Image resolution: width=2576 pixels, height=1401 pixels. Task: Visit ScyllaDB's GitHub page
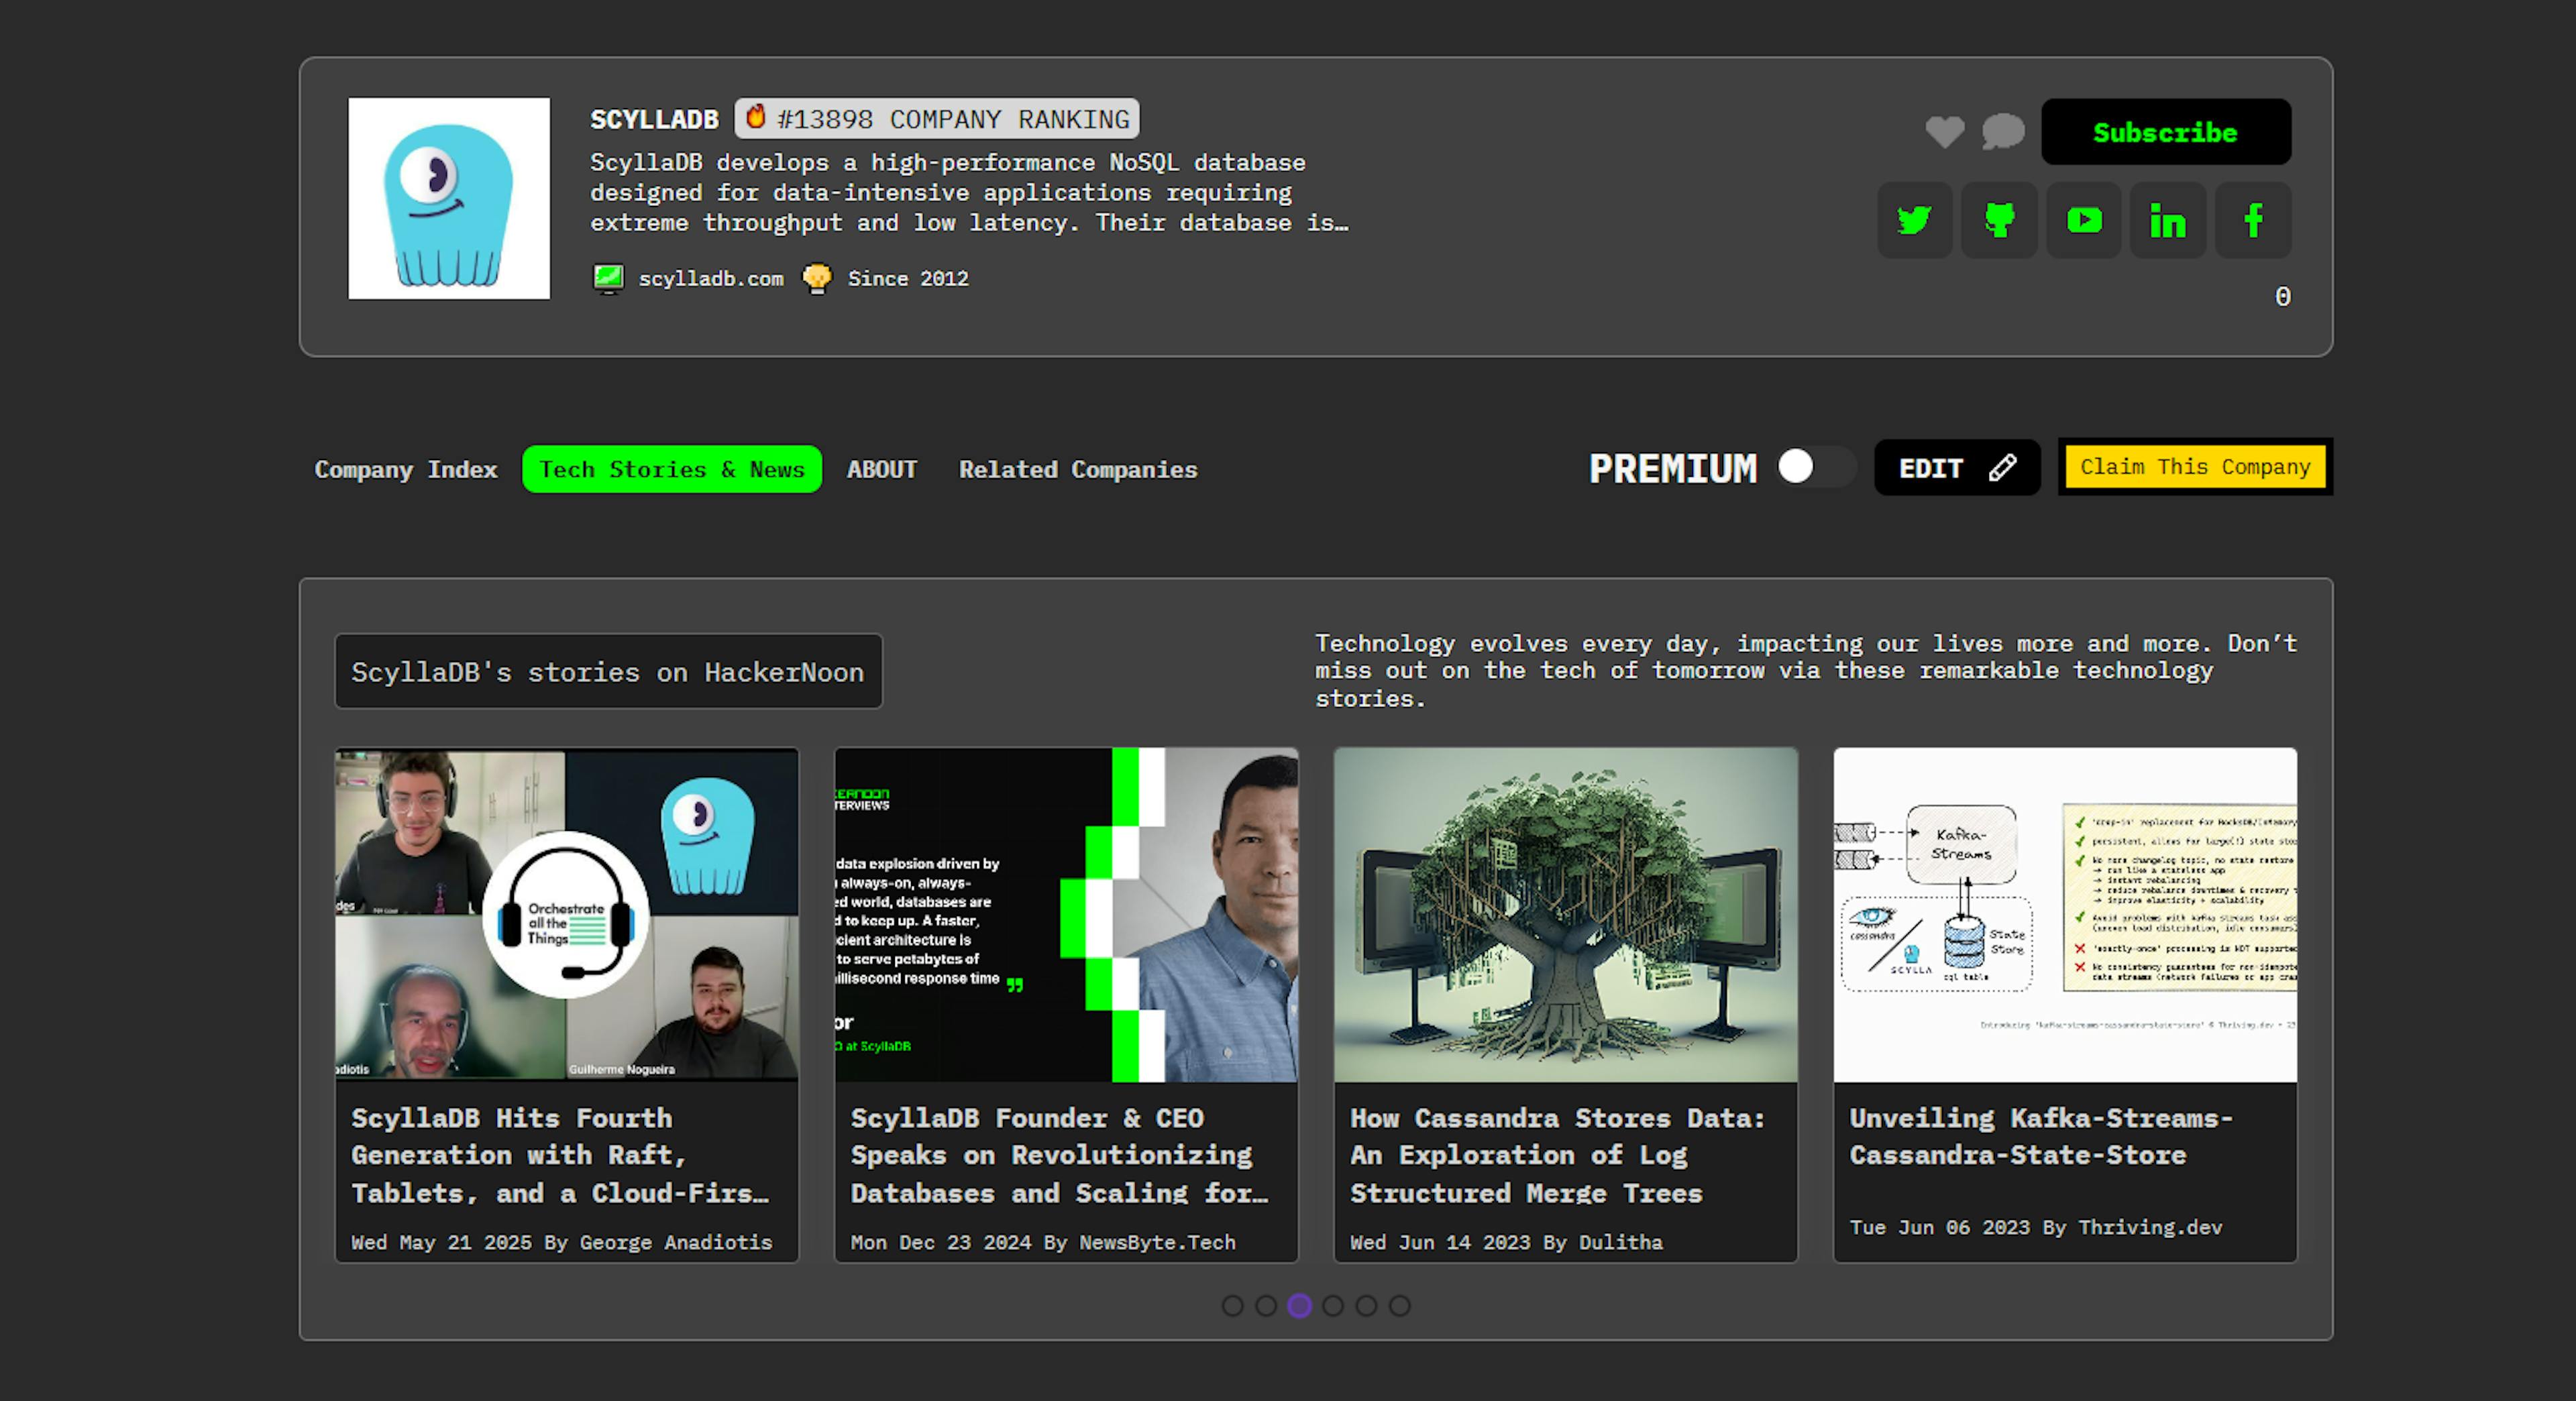[x=1999, y=220]
